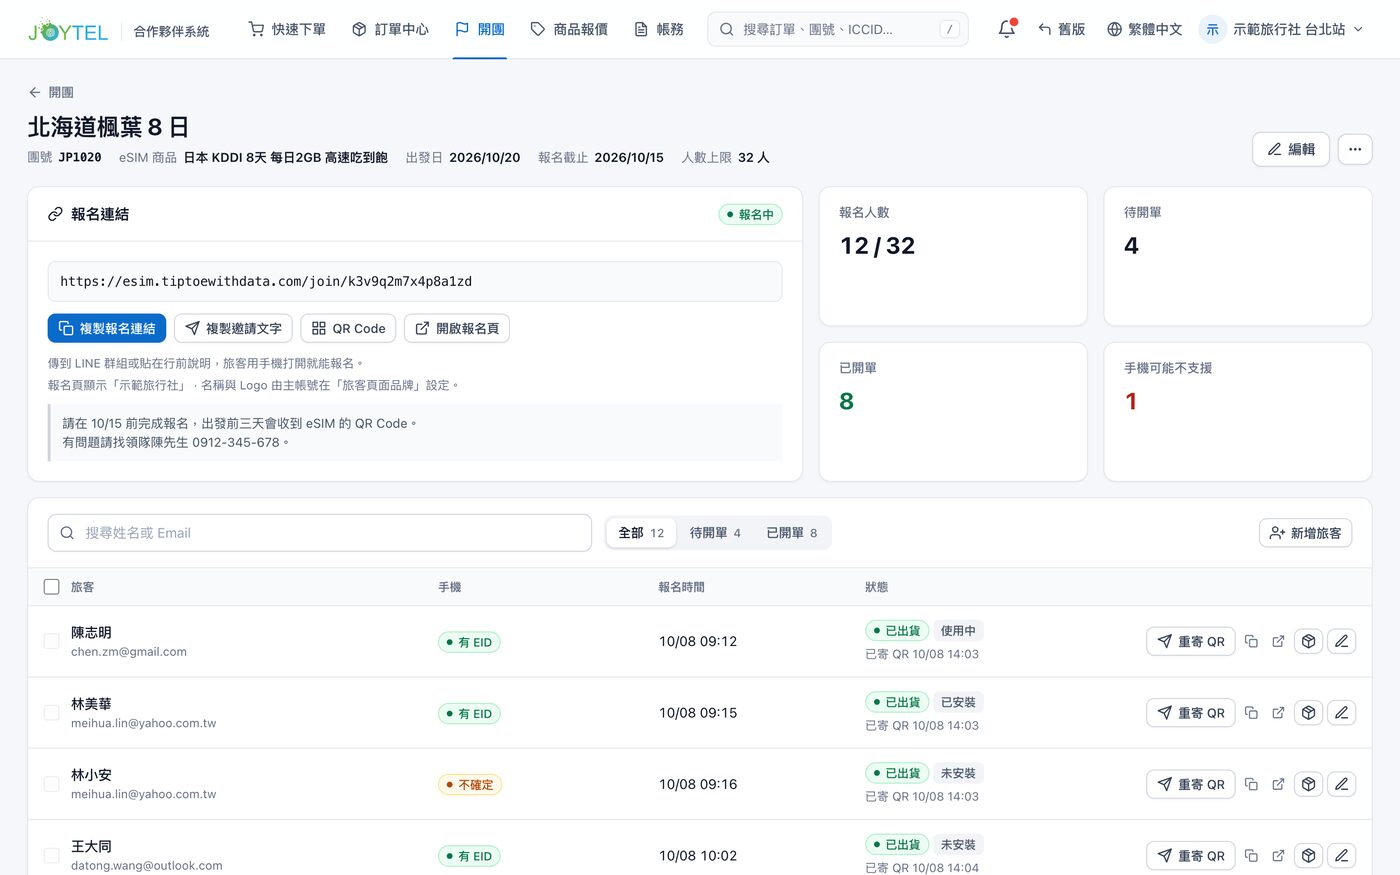Click package icon in 王大同 row
Image resolution: width=1400 pixels, height=875 pixels.
click(1308, 856)
